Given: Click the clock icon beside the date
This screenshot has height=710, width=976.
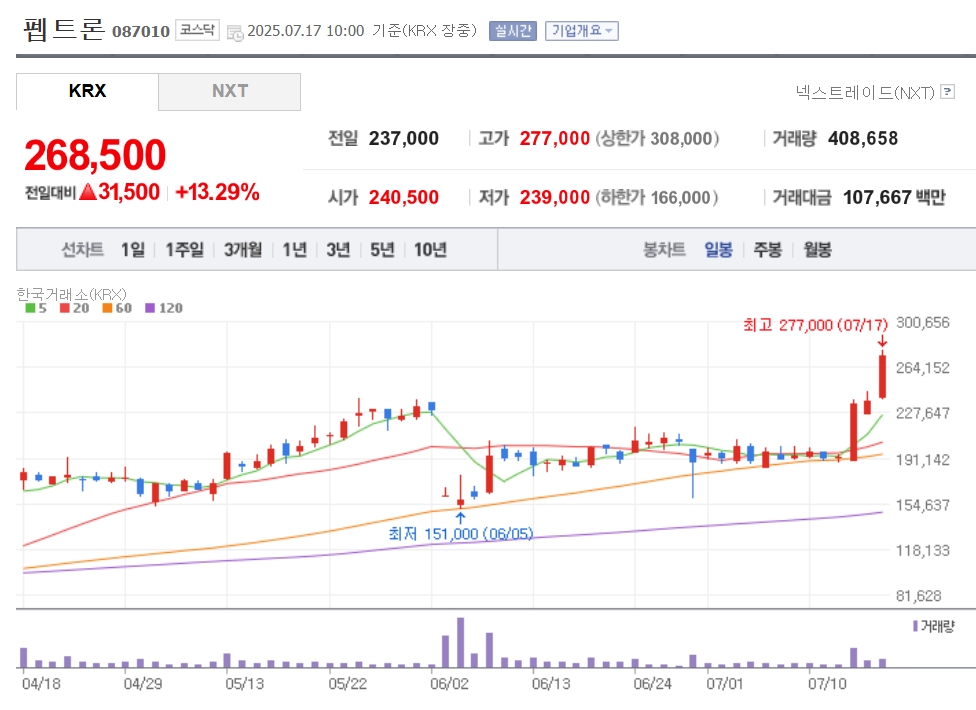Looking at the screenshot, I should [235, 32].
